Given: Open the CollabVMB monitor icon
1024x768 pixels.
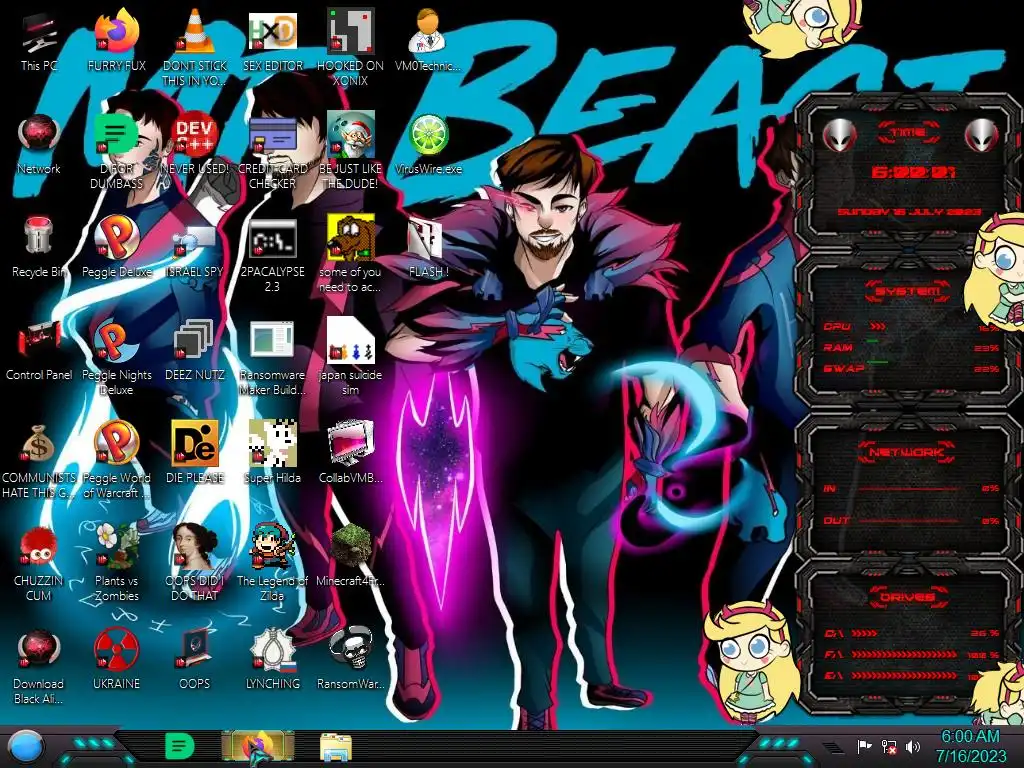Looking at the screenshot, I should (351, 443).
